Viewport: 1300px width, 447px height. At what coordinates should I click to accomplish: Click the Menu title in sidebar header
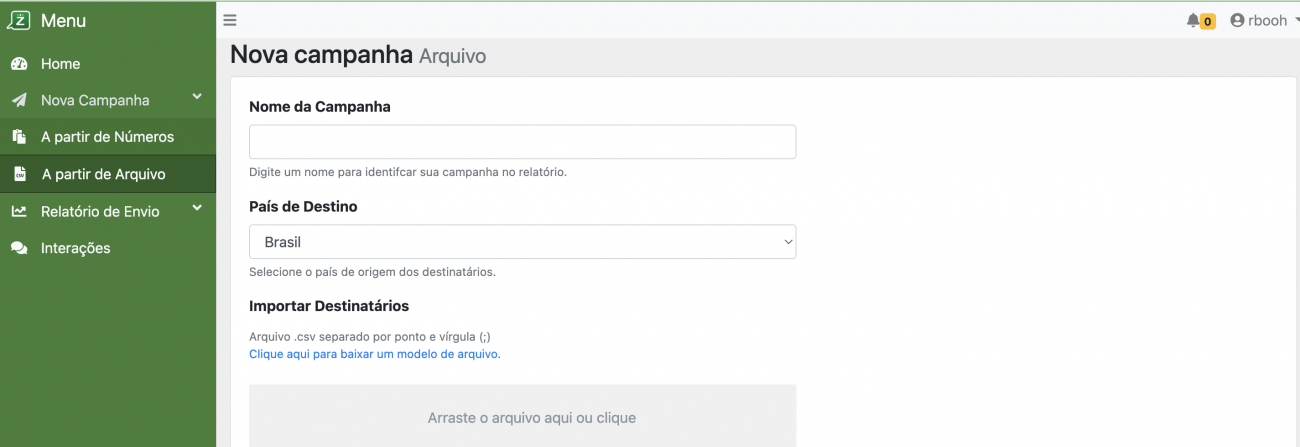tap(63, 21)
